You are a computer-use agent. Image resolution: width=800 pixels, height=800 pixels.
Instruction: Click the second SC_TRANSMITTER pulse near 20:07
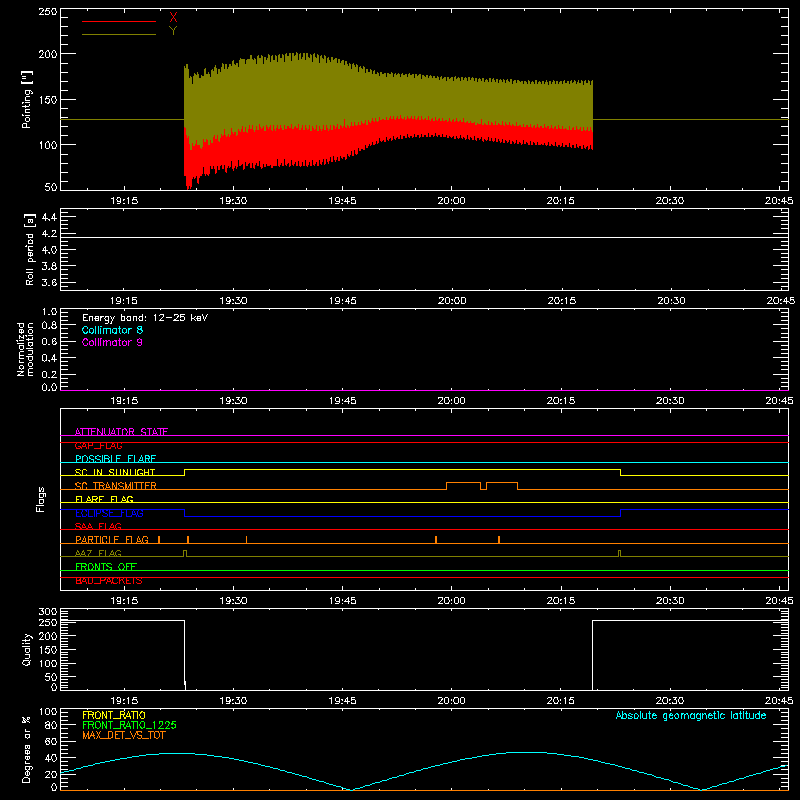point(502,483)
